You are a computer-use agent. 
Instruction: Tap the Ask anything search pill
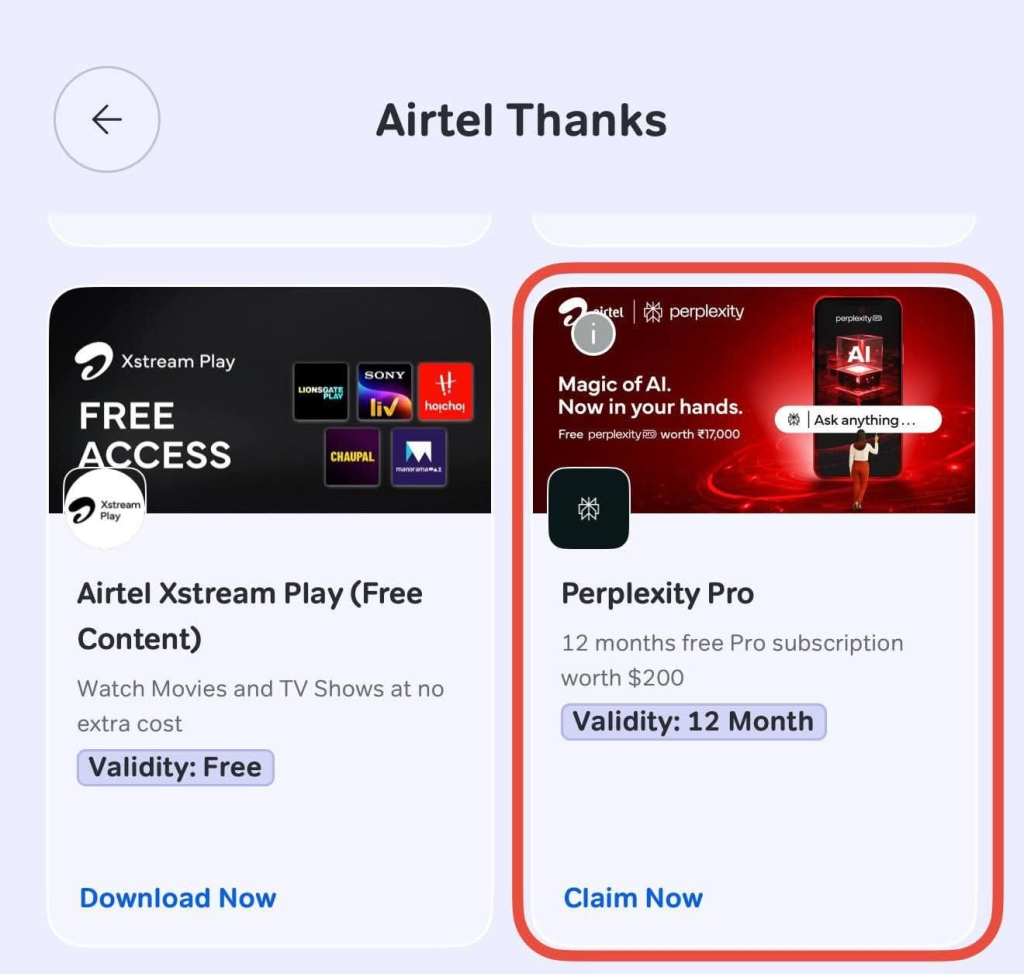point(858,419)
